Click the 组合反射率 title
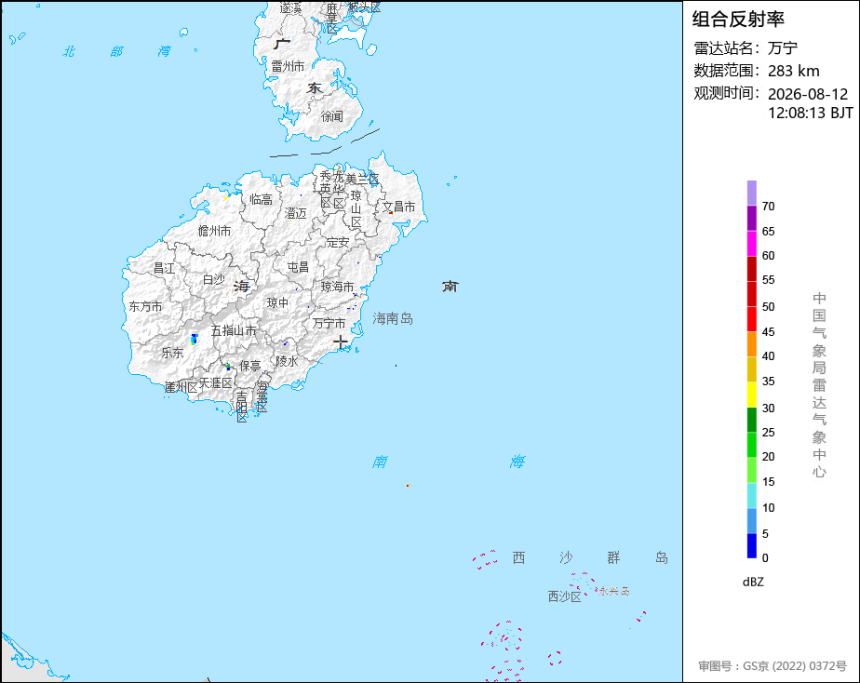This screenshot has height=683, width=860. 738,19
